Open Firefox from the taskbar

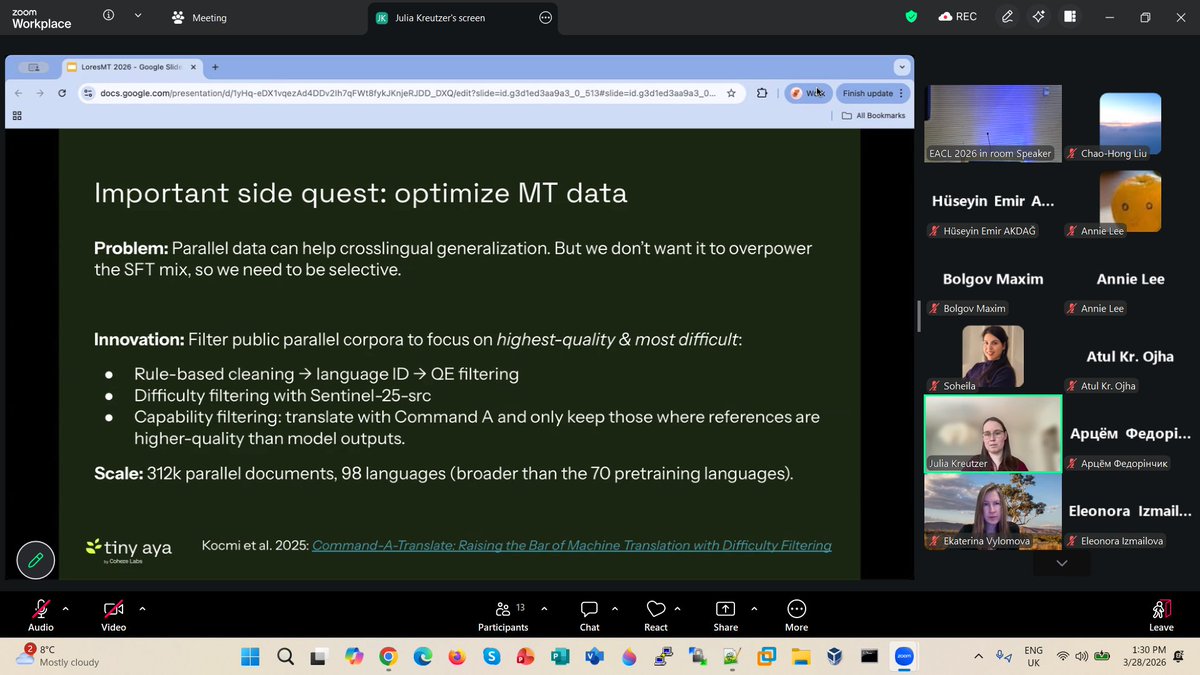click(457, 657)
